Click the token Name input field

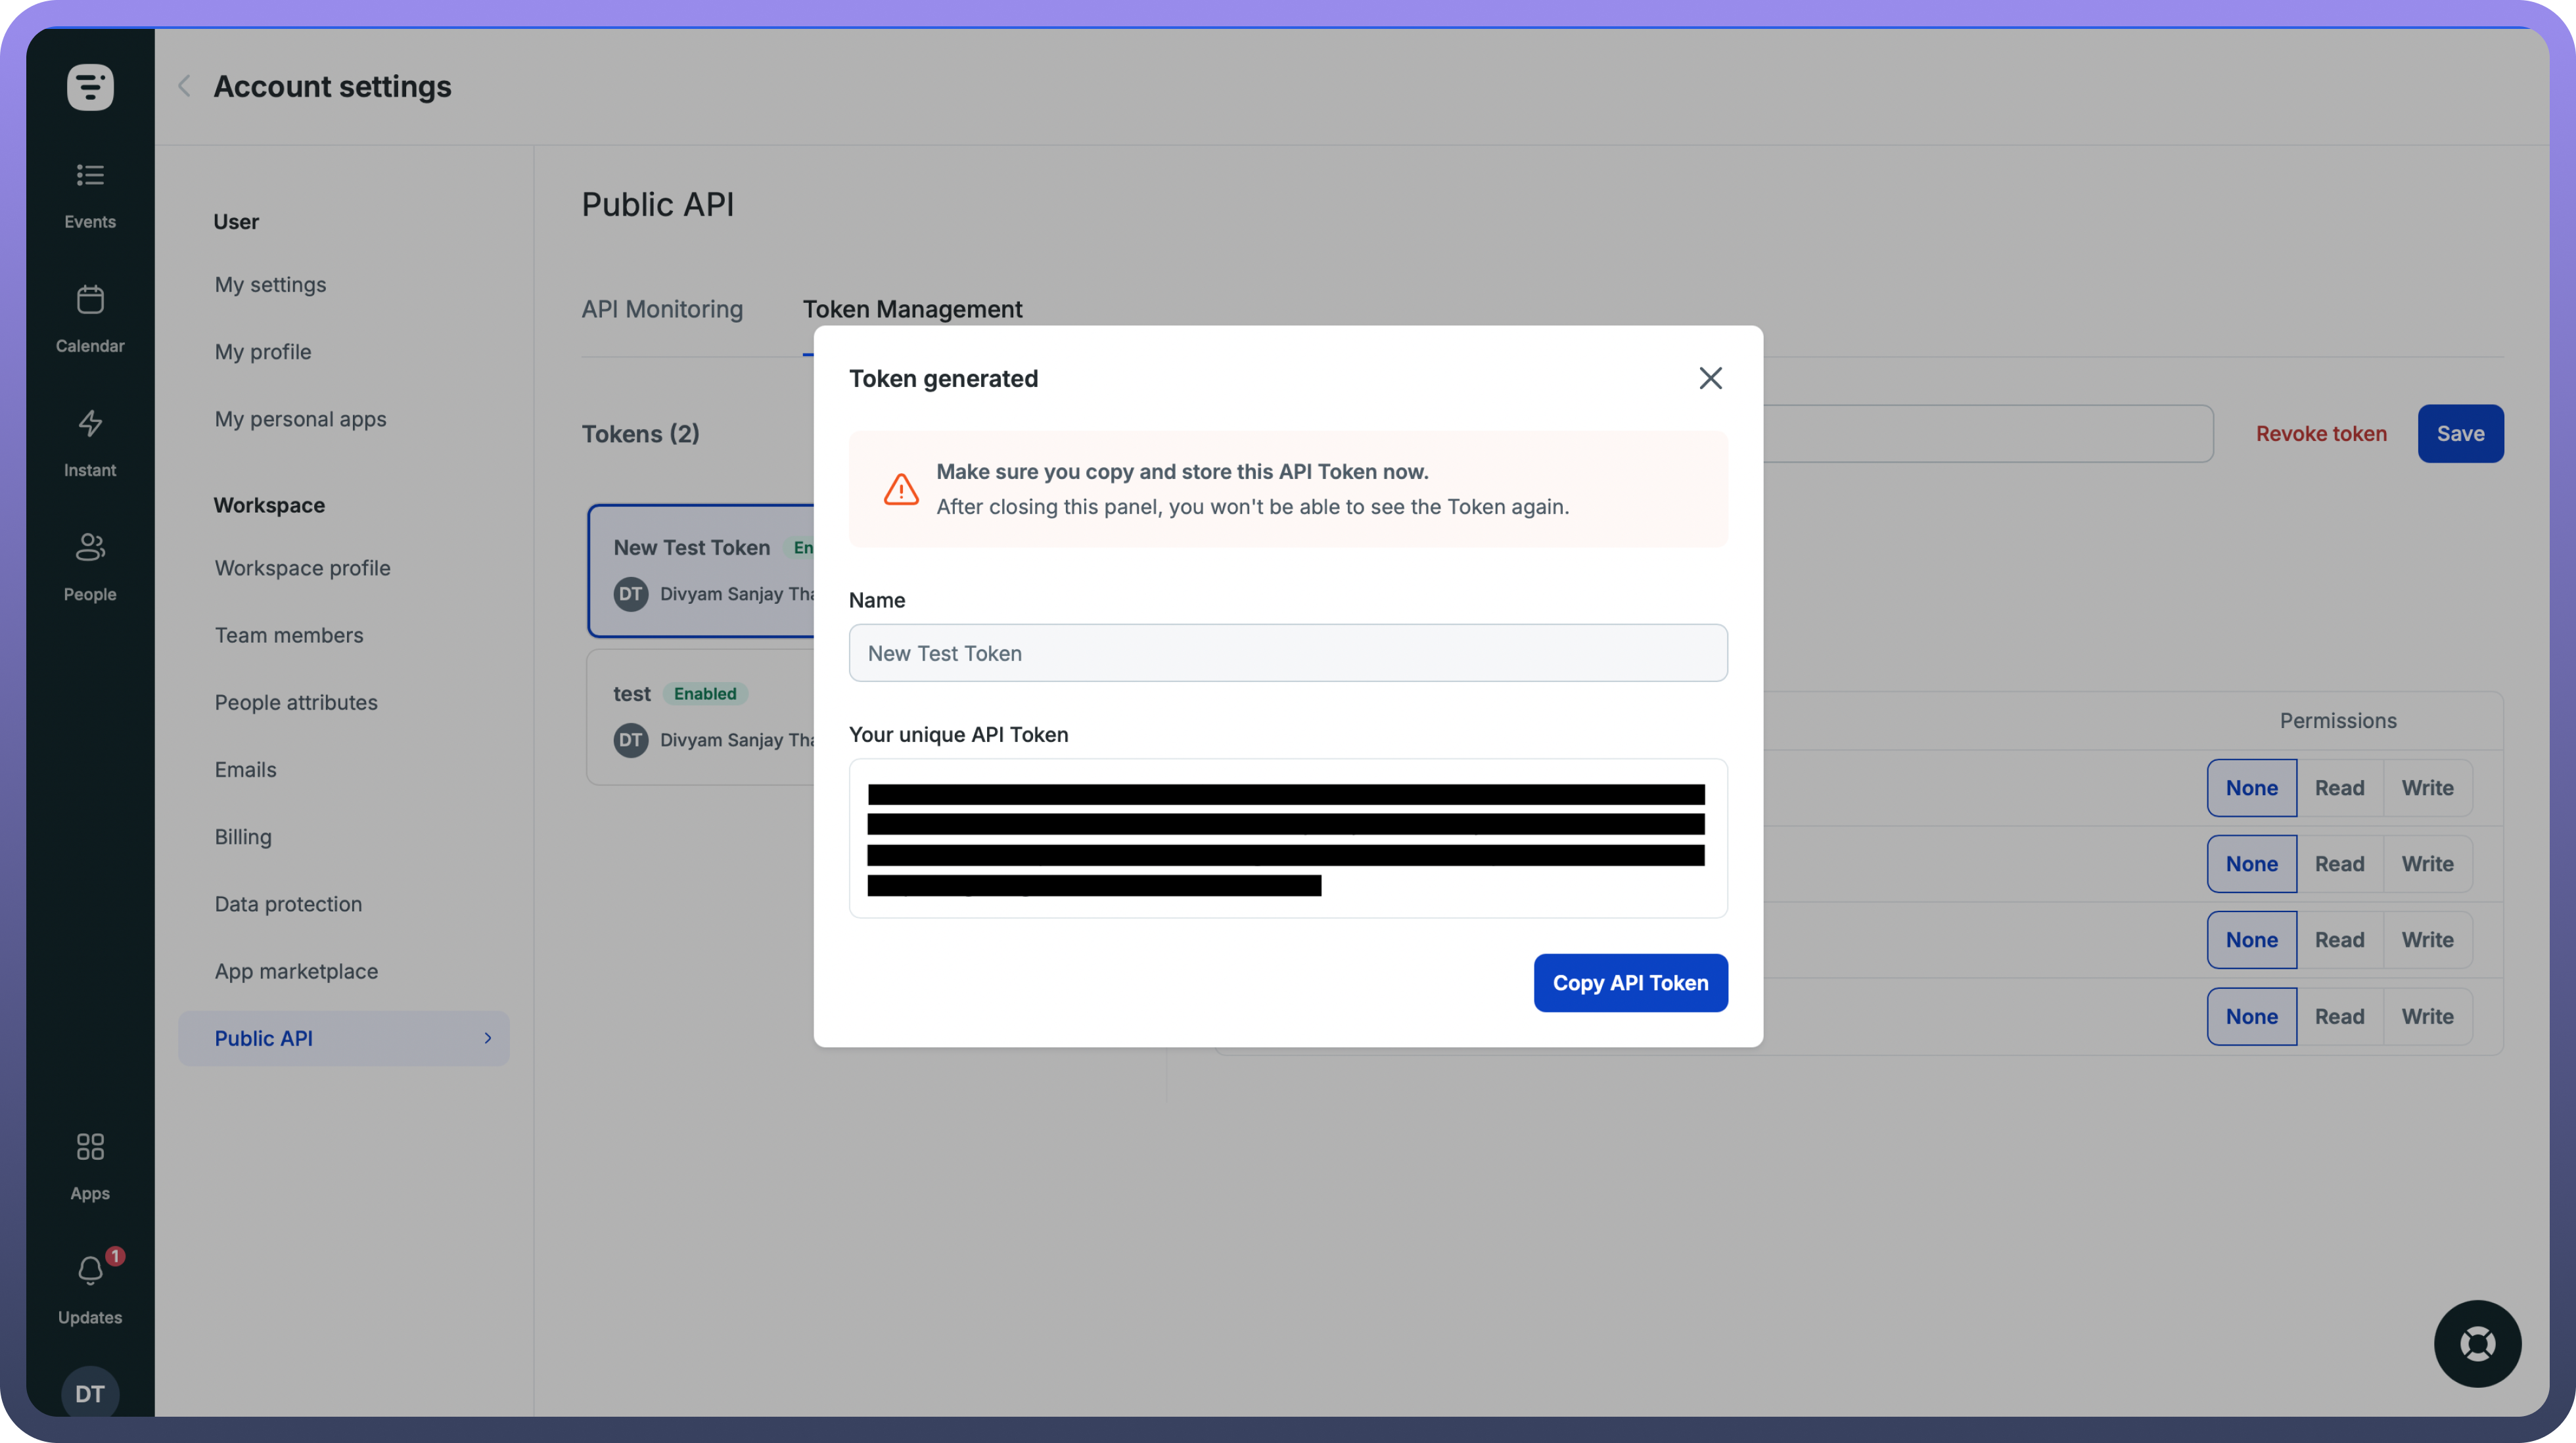pyautogui.click(x=1287, y=653)
